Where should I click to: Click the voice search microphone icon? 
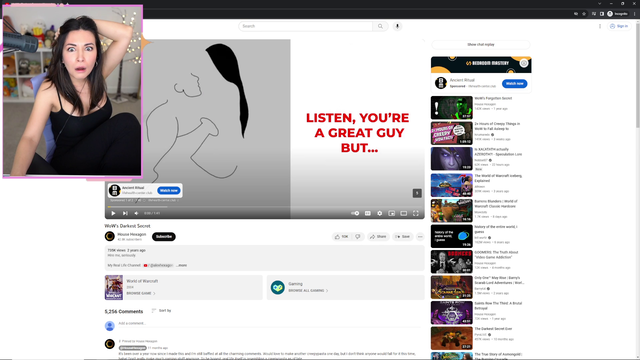pos(397,26)
